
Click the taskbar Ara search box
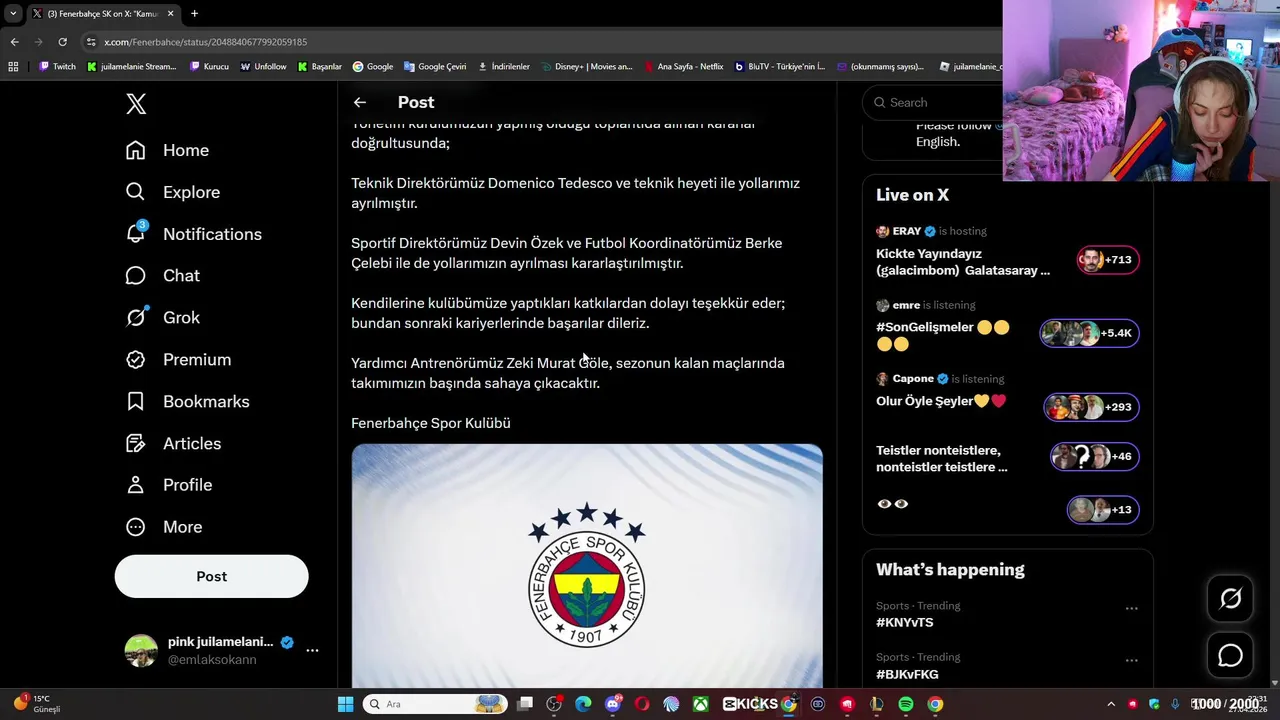click(x=435, y=704)
